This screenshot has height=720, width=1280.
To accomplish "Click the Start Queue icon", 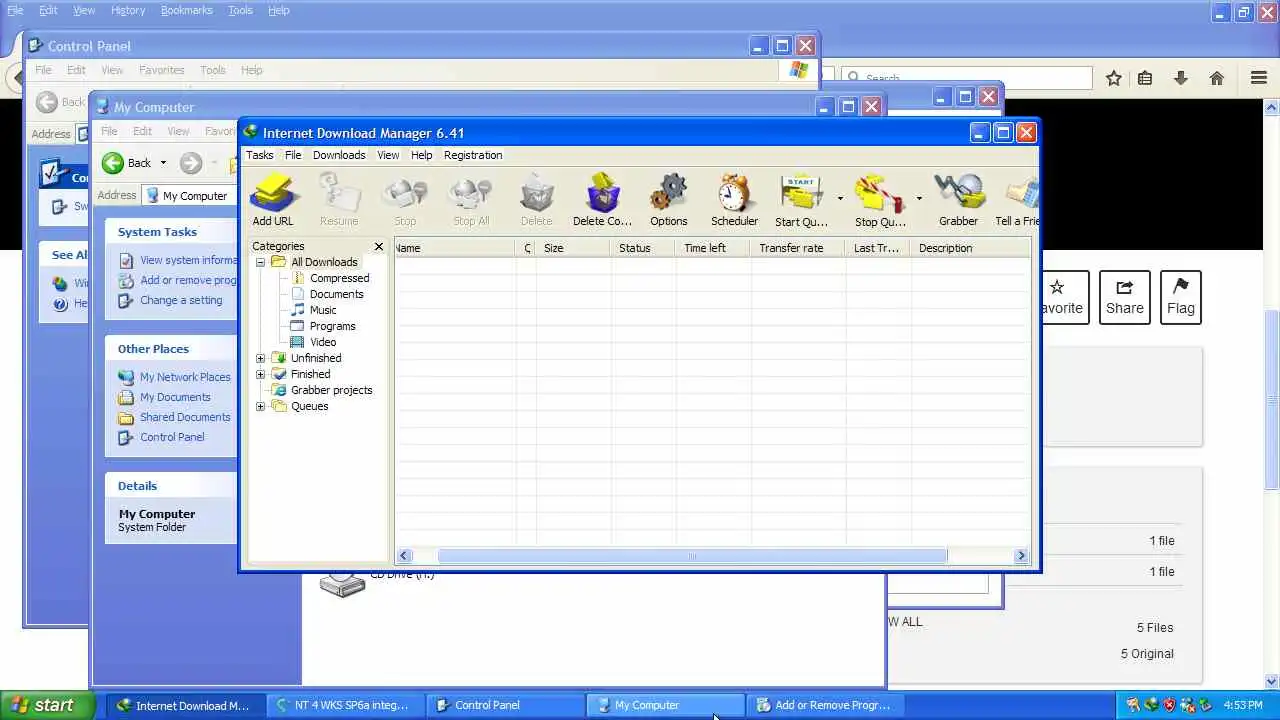I will 801,200.
